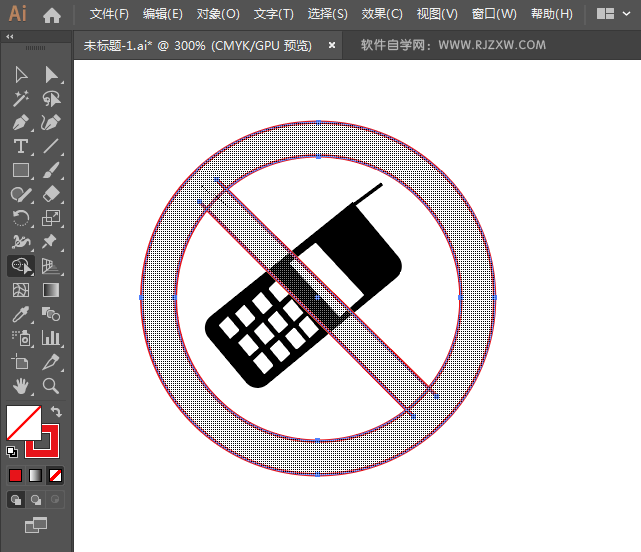Viewport: 641px width, 552px height.
Task: Select the Slice tool
Action: pos(51,362)
